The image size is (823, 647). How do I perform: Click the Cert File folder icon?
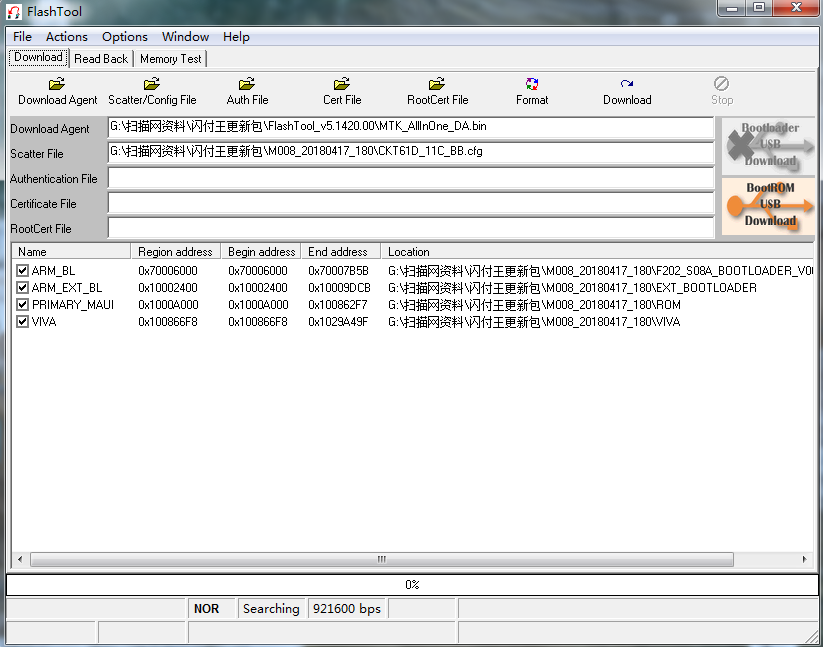click(x=342, y=84)
